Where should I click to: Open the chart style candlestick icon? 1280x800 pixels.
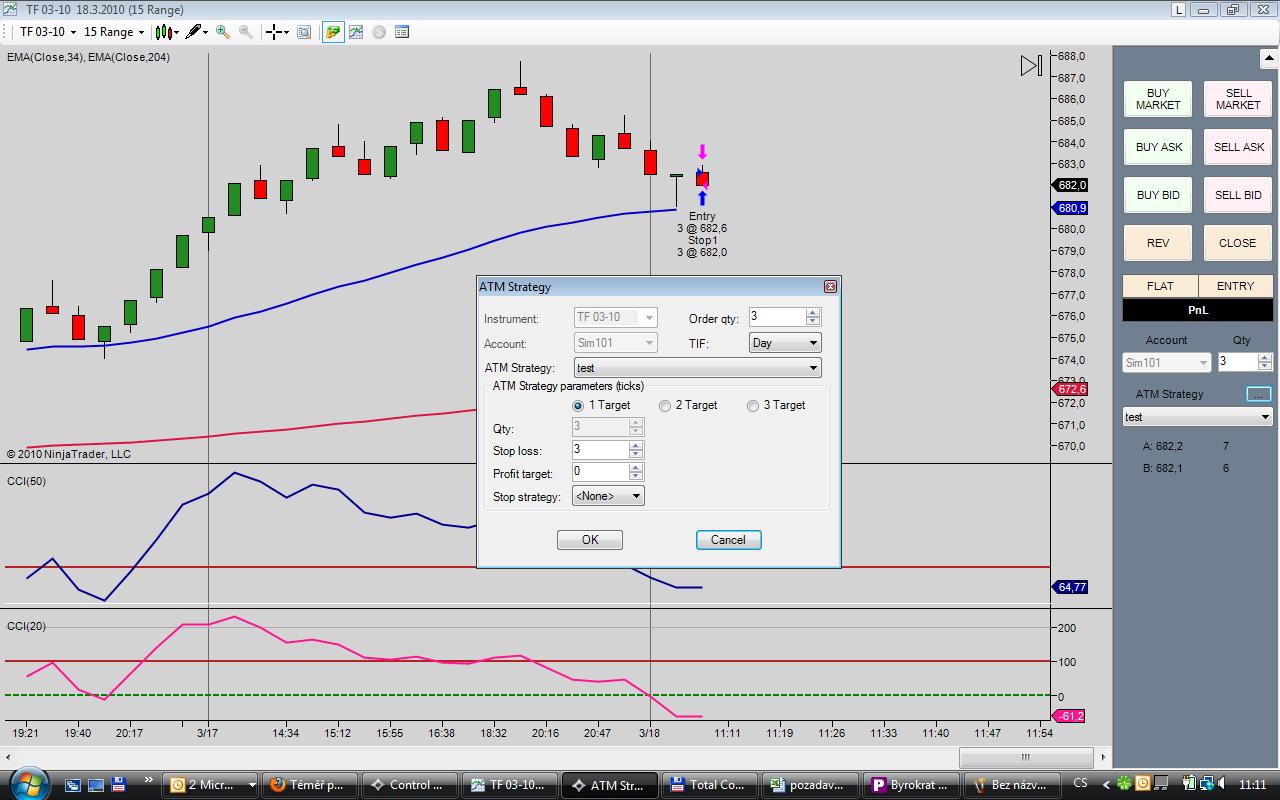(x=164, y=32)
